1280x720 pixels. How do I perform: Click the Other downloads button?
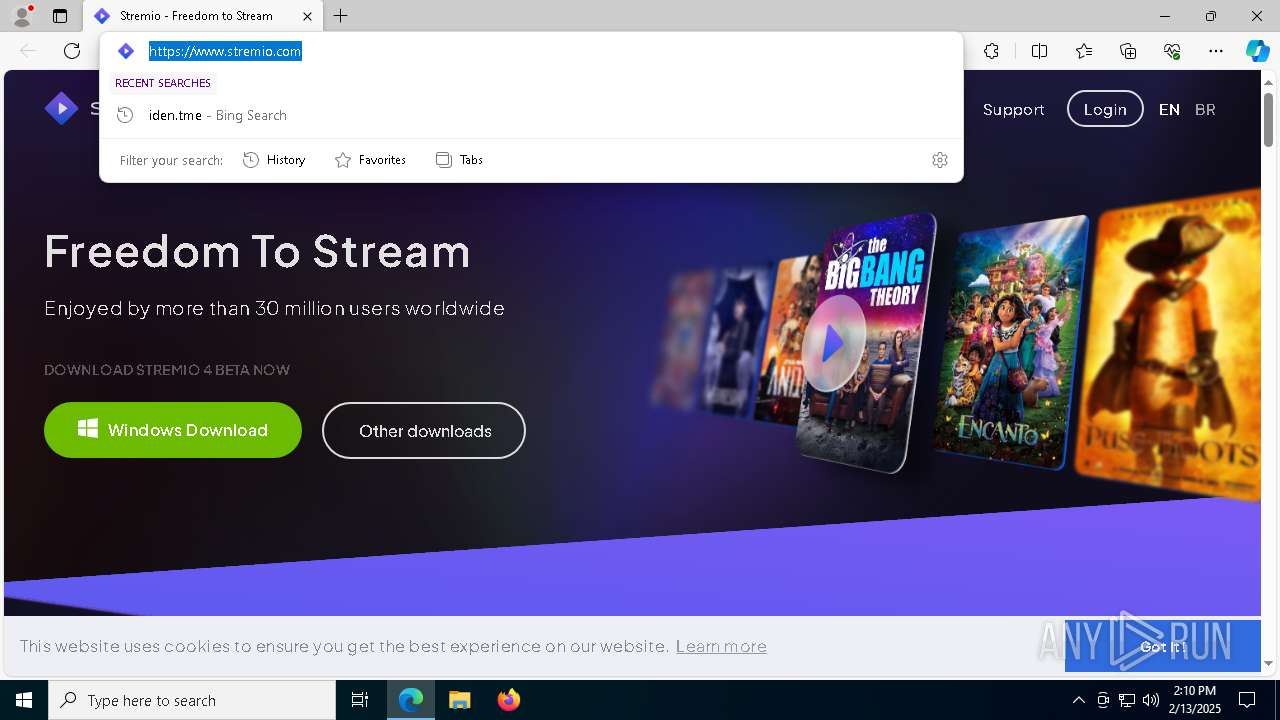424,431
